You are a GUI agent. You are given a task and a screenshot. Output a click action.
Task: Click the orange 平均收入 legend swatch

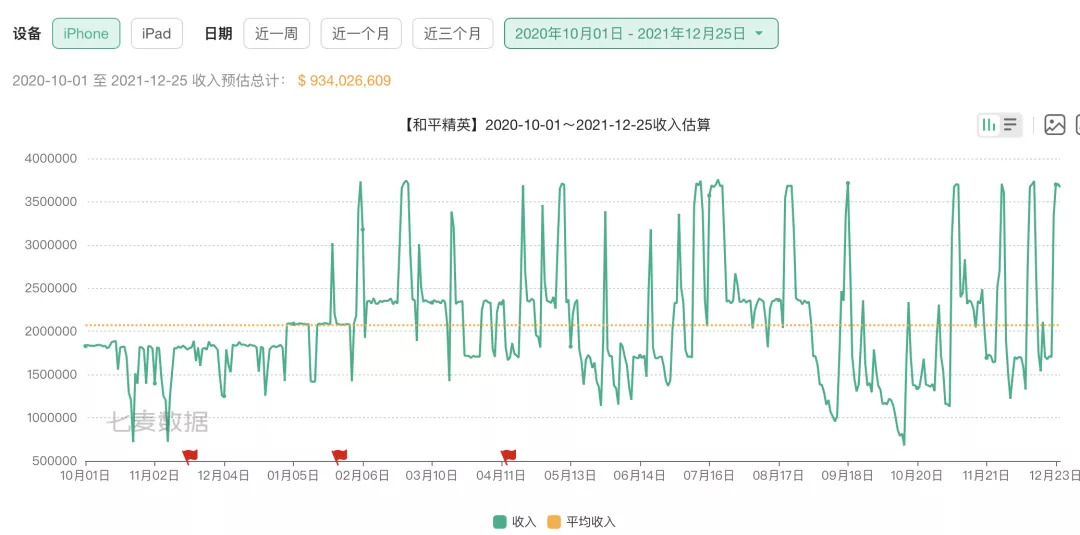click(x=554, y=522)
